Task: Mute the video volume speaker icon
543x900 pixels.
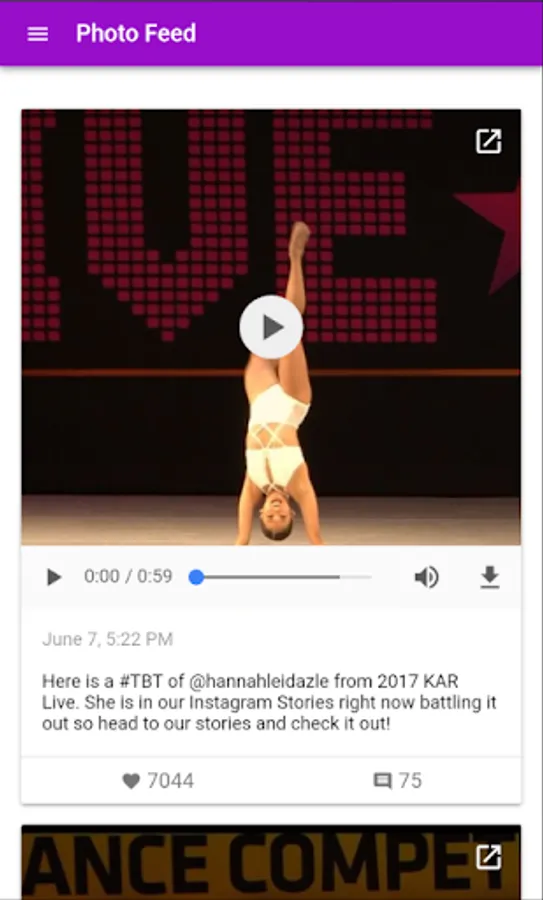Action: (x=426, y=577)
